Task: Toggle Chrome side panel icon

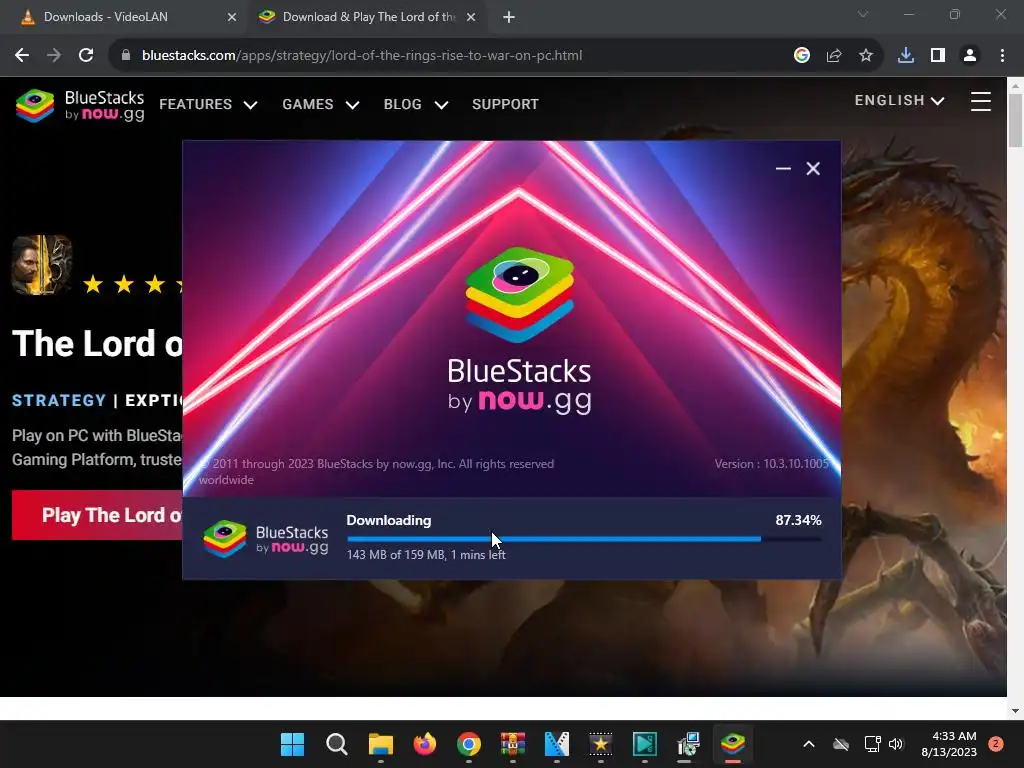Action: (938, 56)
